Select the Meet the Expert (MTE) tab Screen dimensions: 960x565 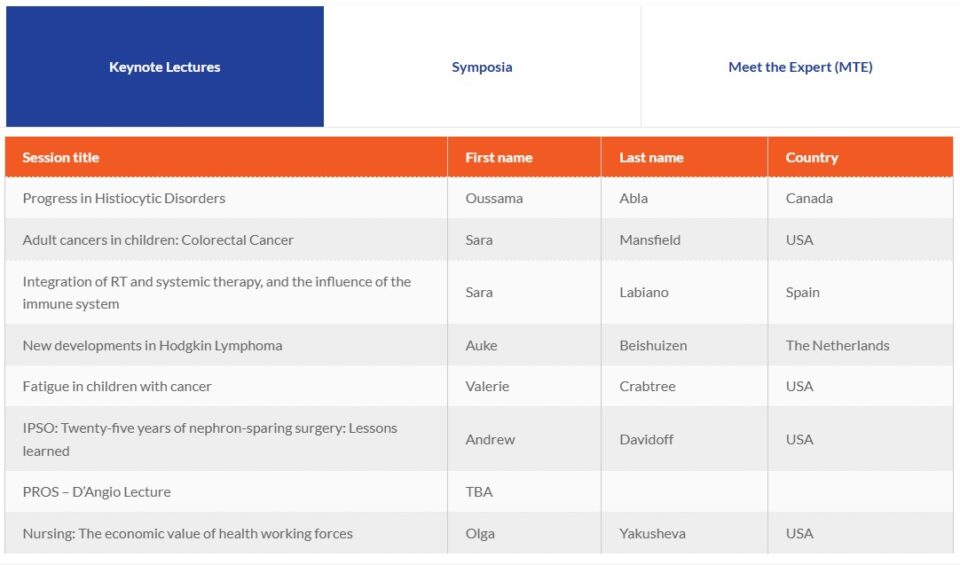[800, 67]
